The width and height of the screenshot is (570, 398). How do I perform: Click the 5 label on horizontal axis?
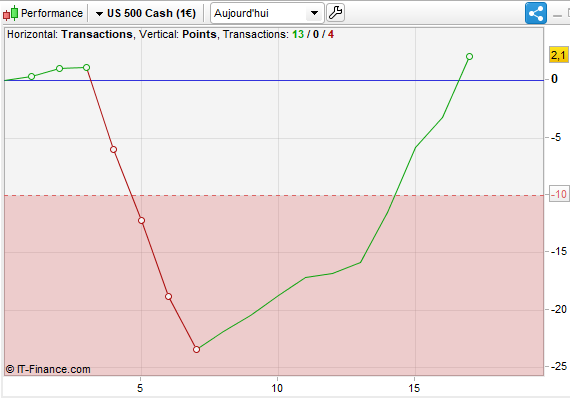(140, 388)
